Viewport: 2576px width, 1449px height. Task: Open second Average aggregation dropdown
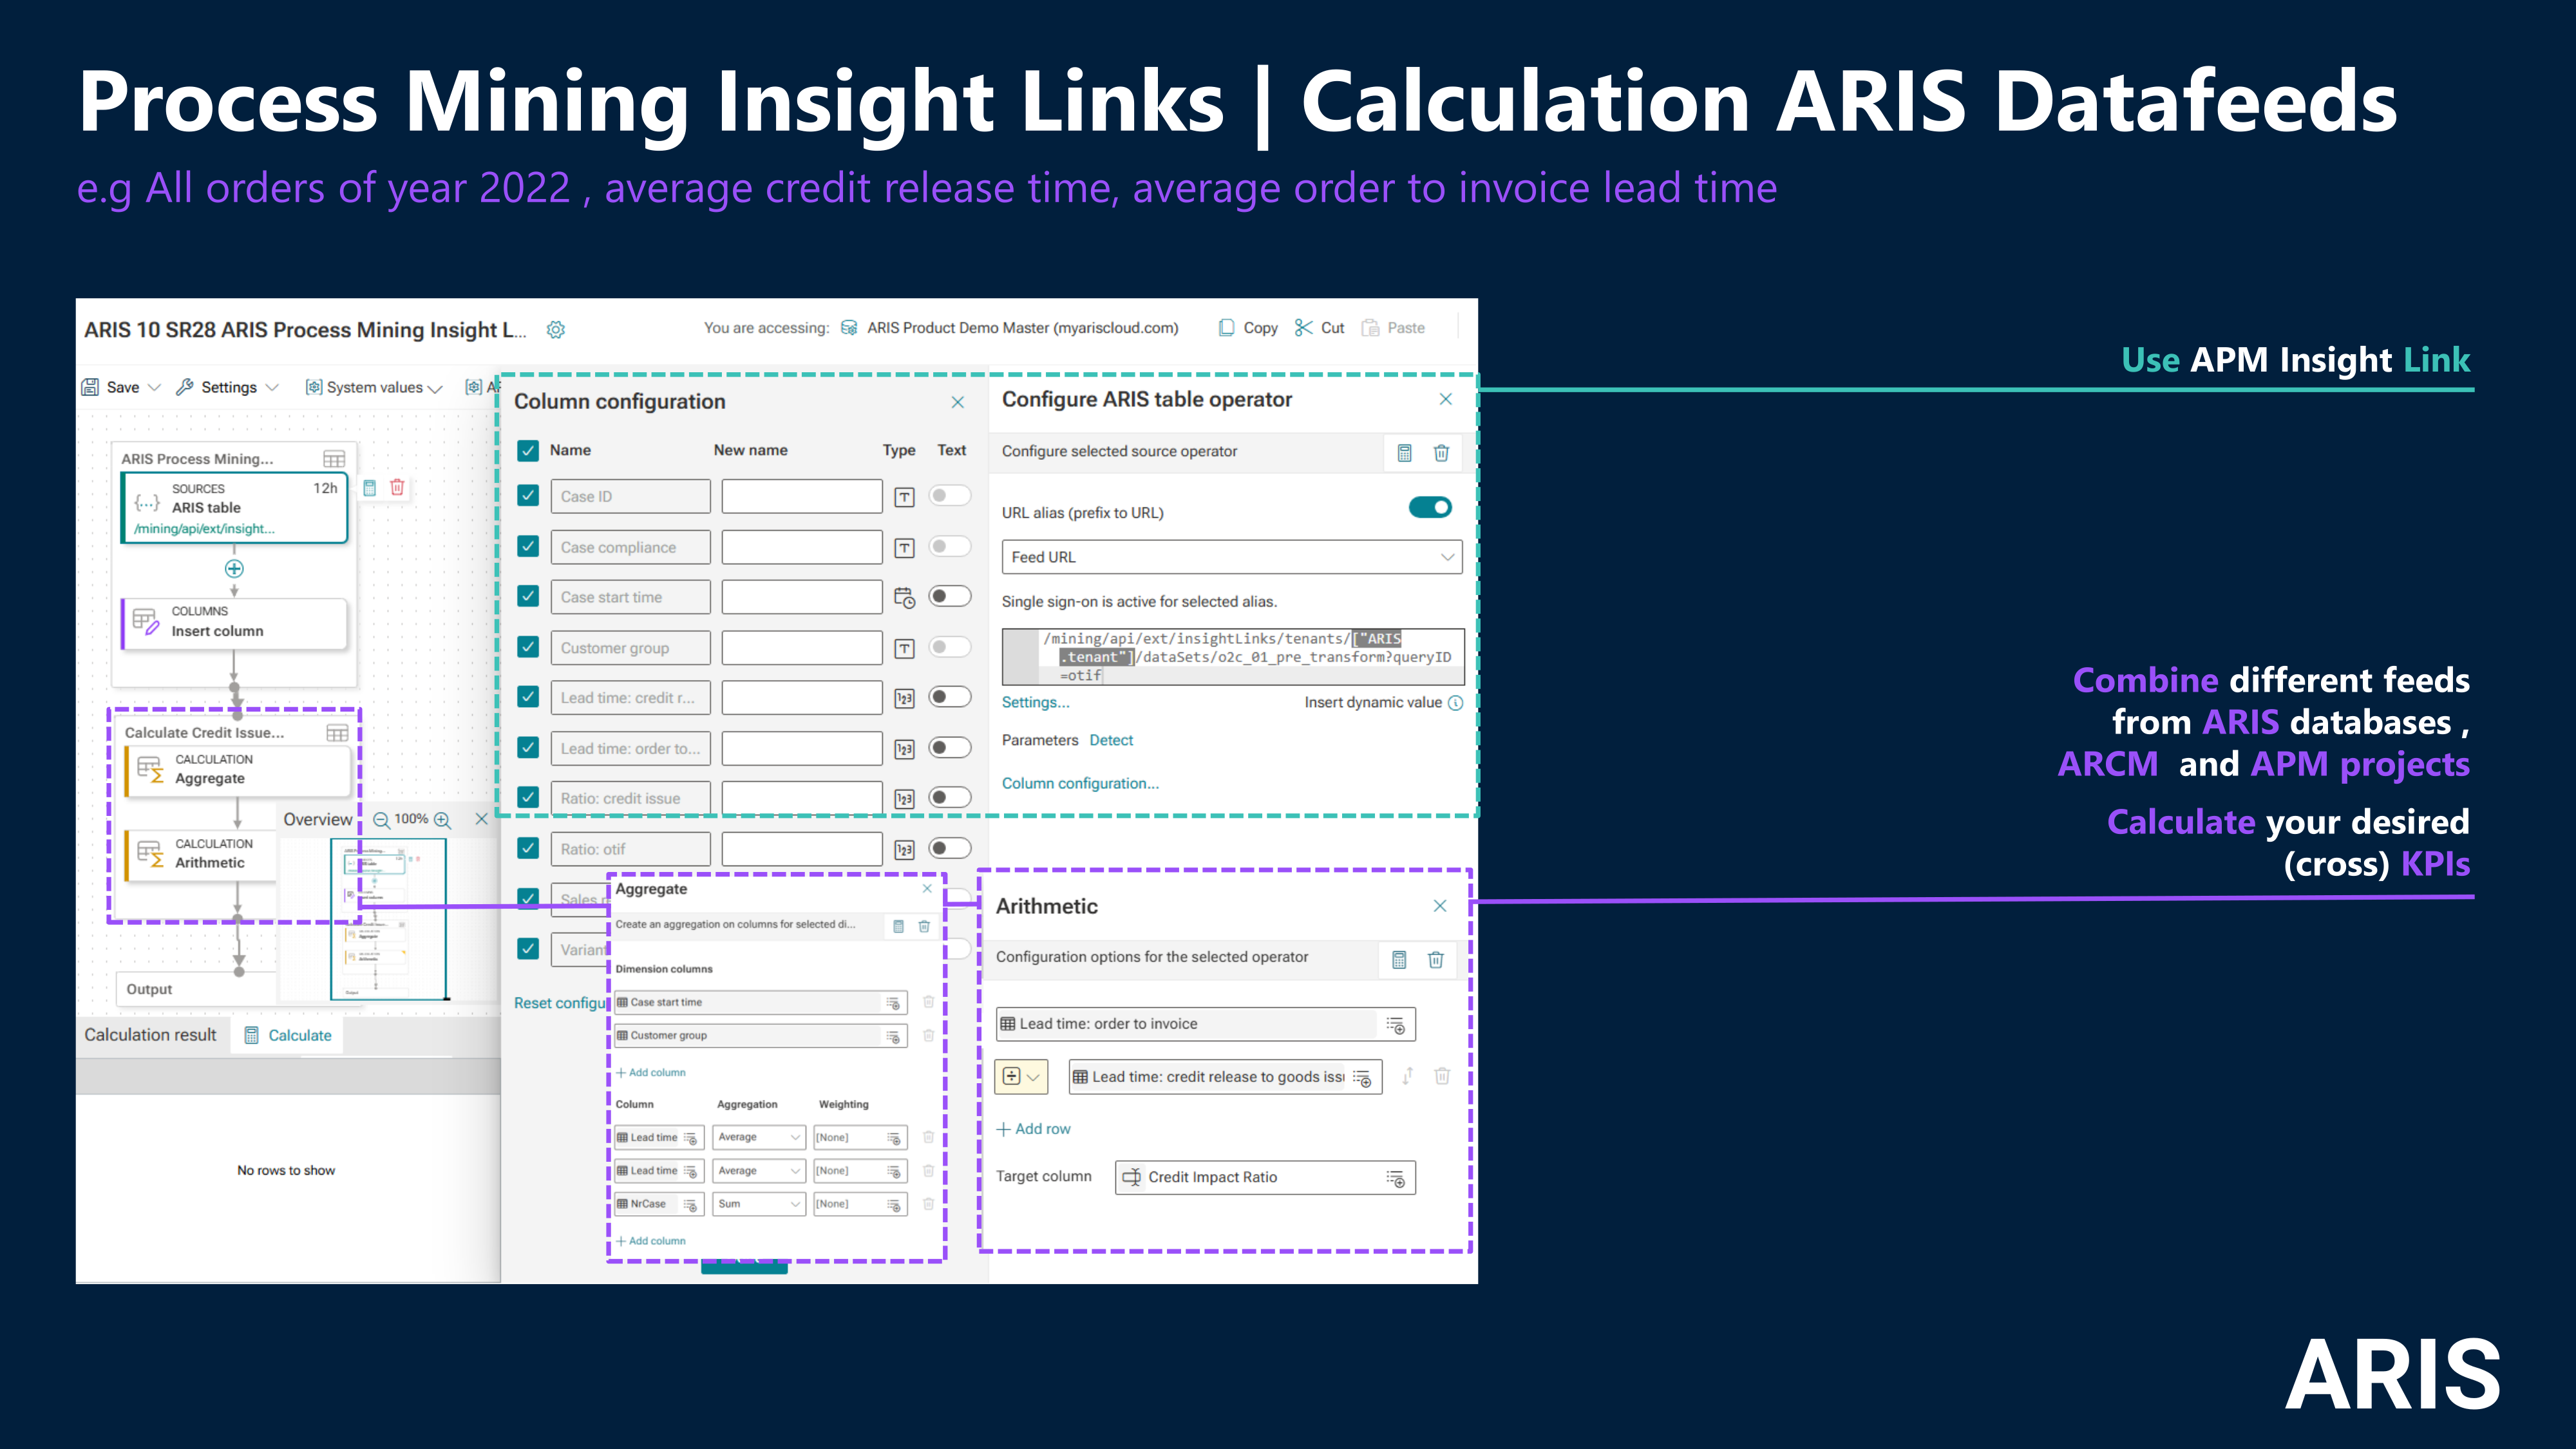[758, 1171]
